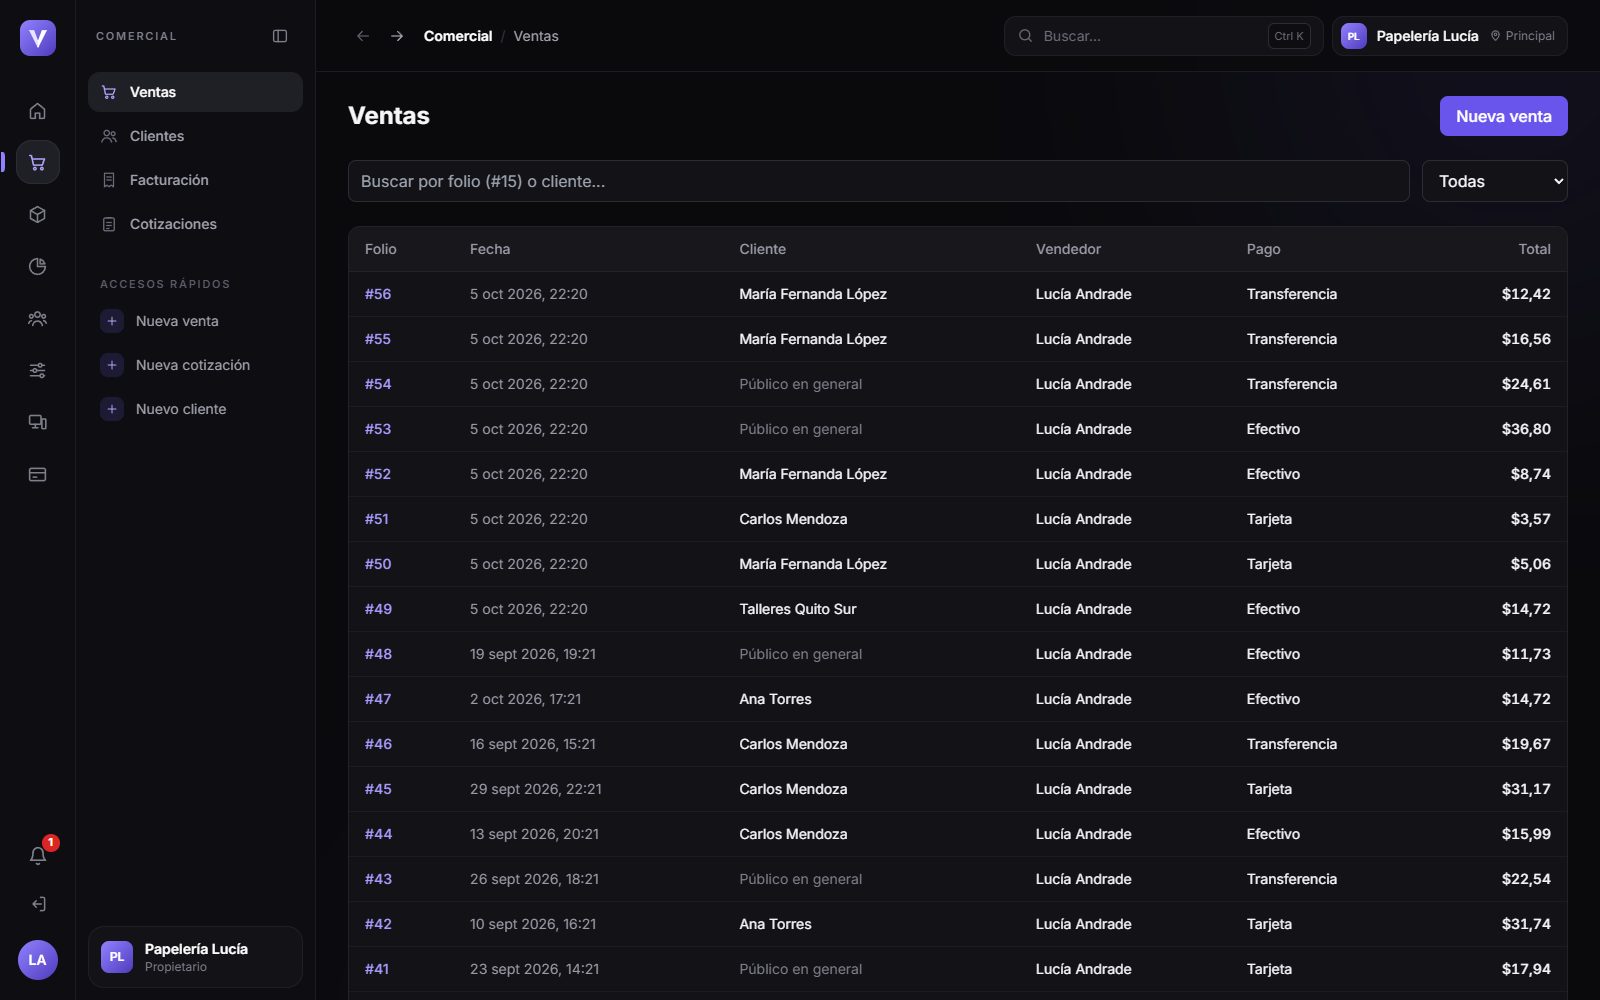Click the $36,80 total cell
This screenshot has height=1000, width=1600.
point(1526,429)
